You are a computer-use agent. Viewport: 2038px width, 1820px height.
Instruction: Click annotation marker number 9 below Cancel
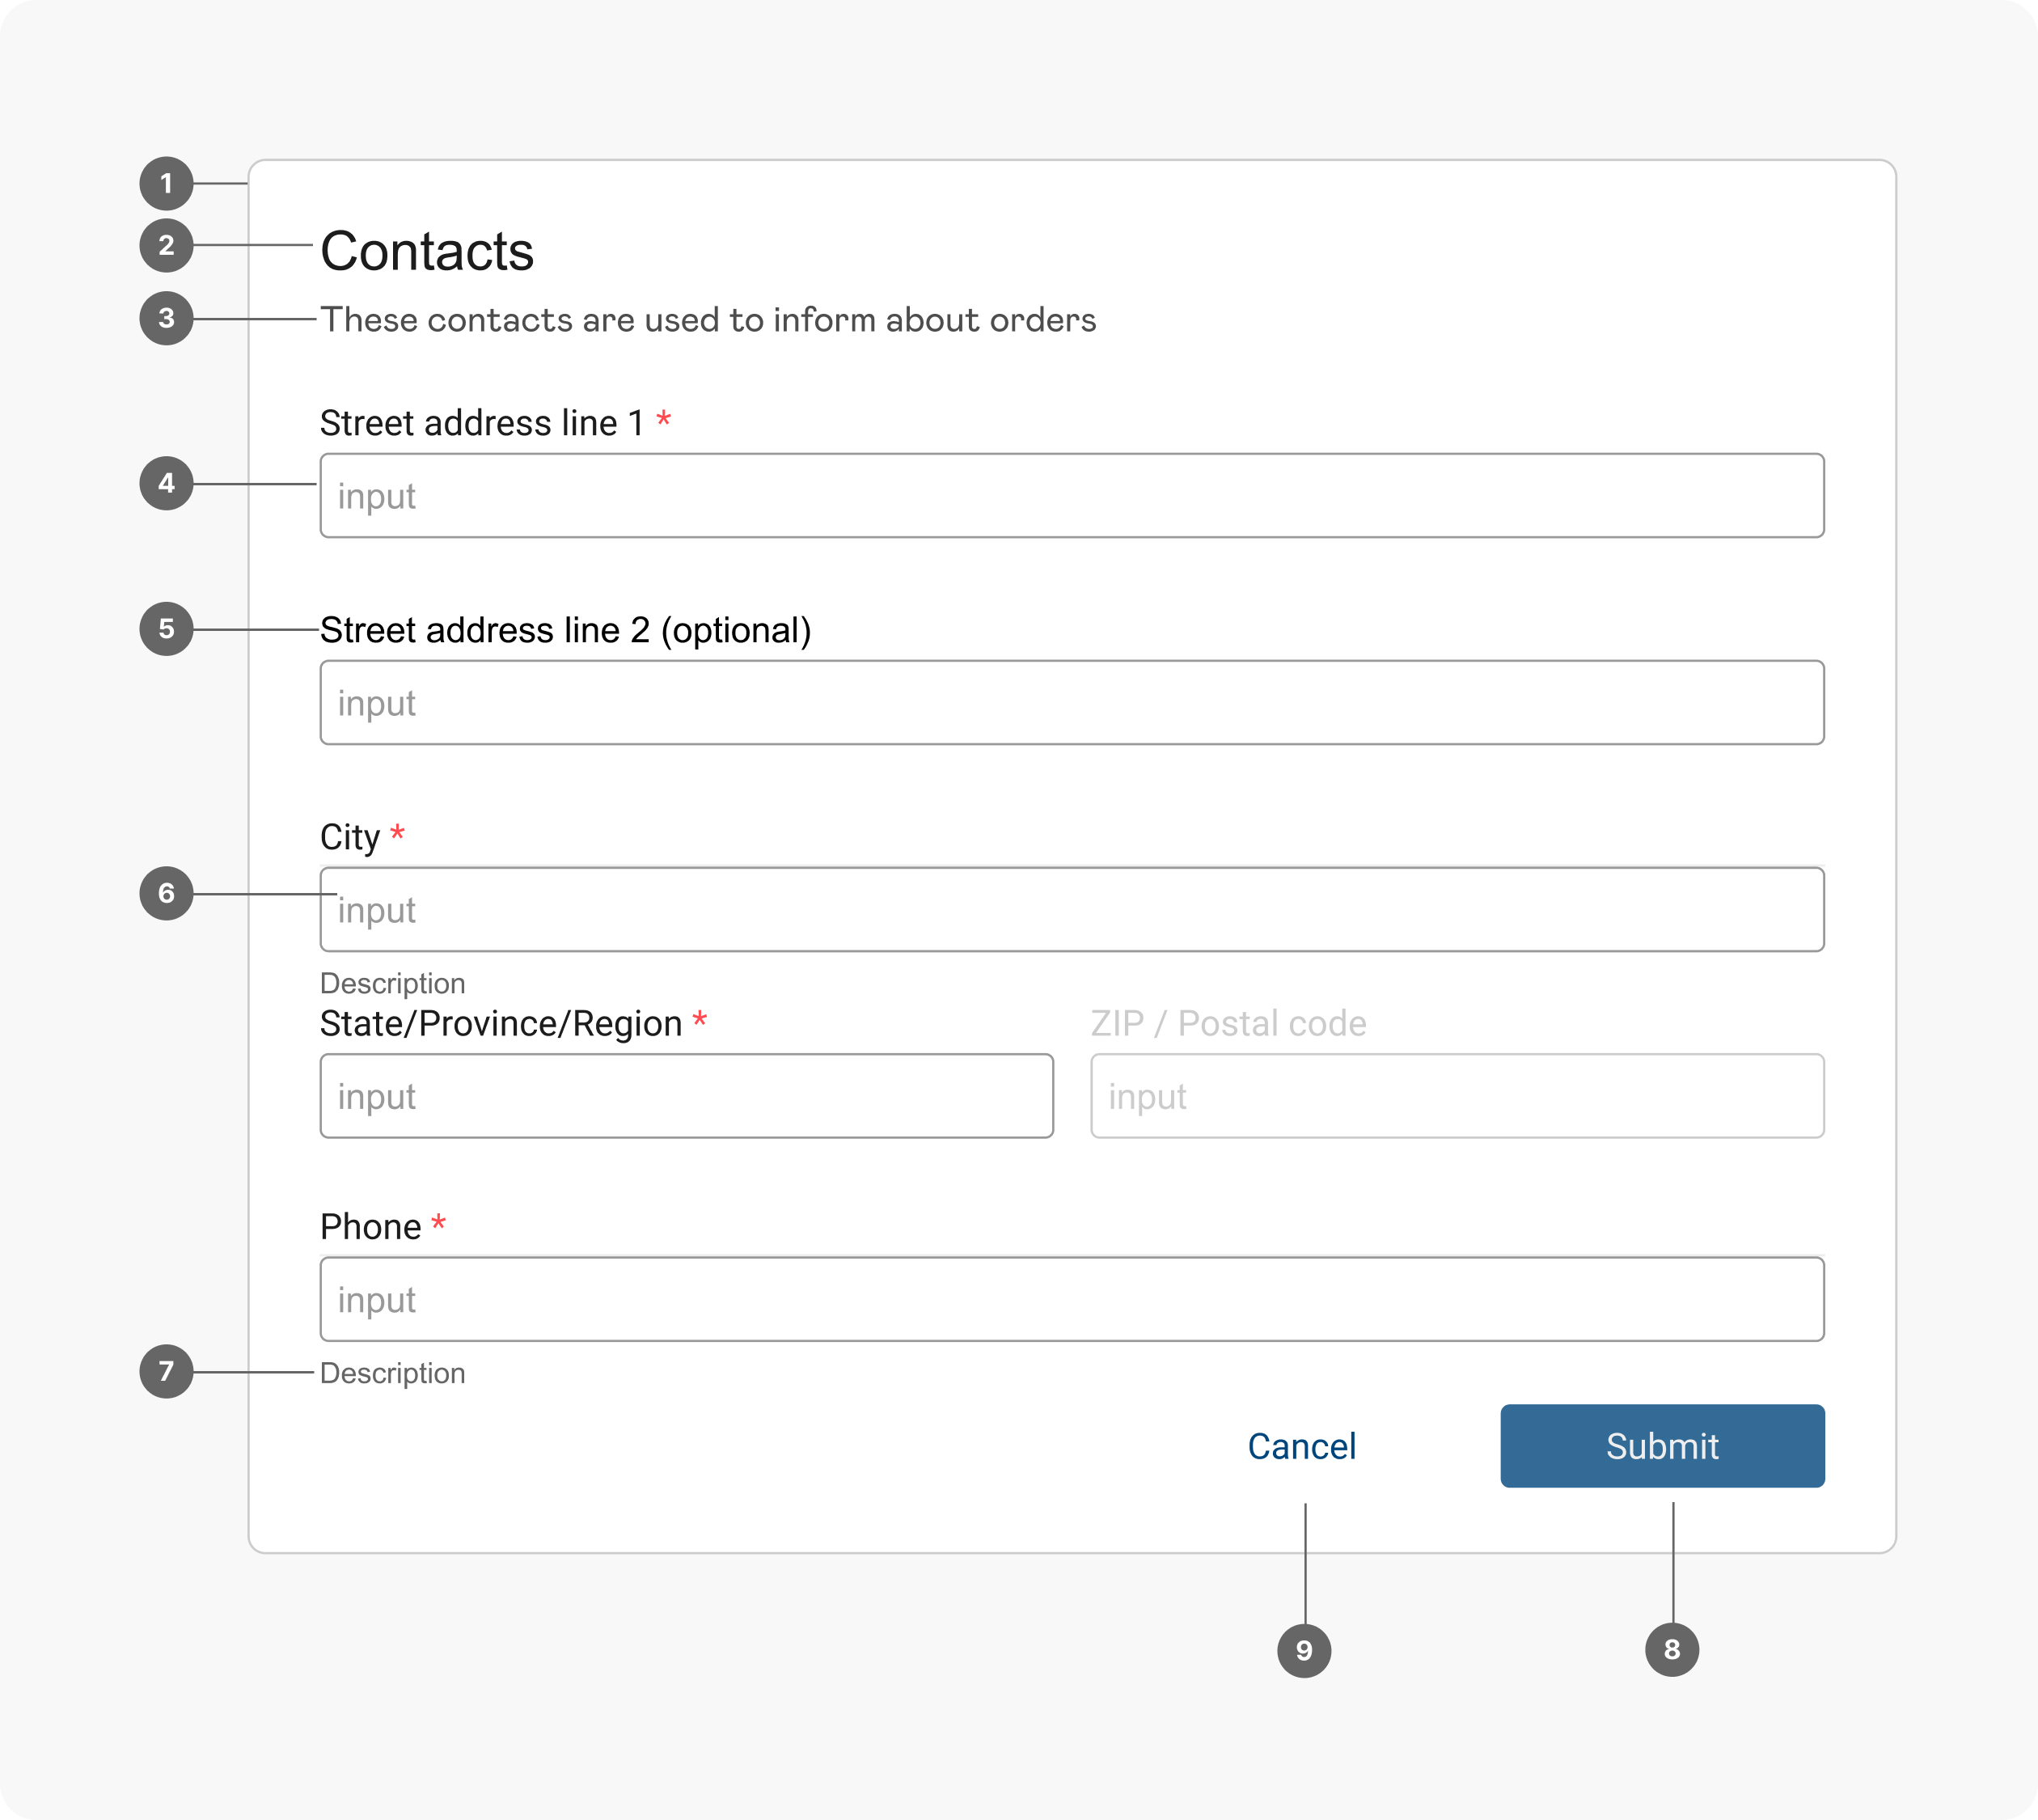coord(1304,1651)
